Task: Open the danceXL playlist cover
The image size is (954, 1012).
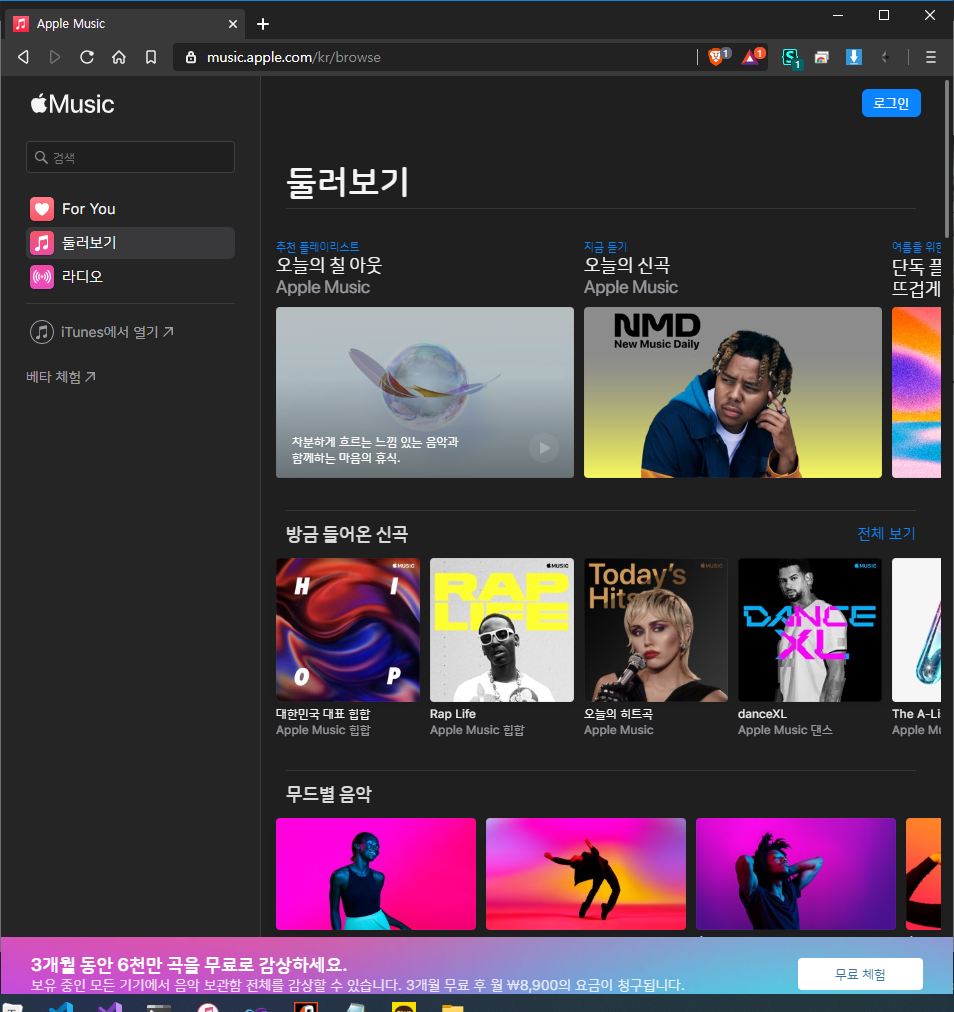Action: [809, 630]
